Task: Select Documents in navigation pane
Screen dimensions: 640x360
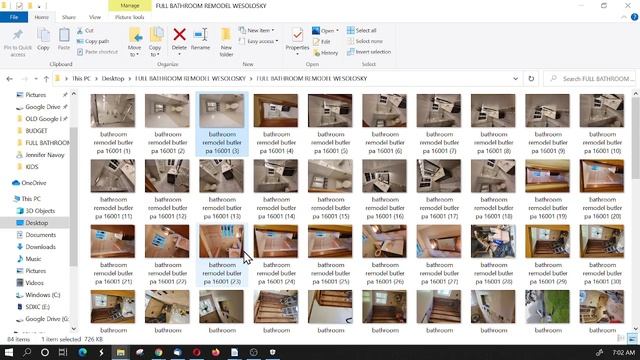Action: click(40, 235)
